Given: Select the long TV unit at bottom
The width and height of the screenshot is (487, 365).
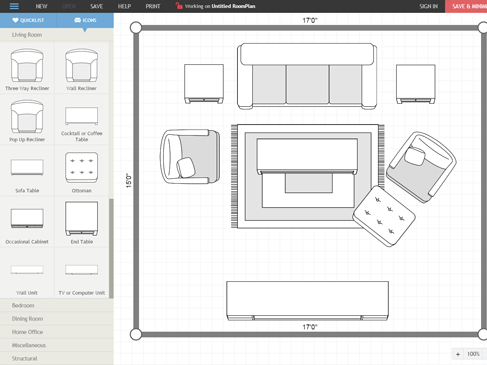Looking at the screenshot, I should pyautogui.click(x=307, y=301).
